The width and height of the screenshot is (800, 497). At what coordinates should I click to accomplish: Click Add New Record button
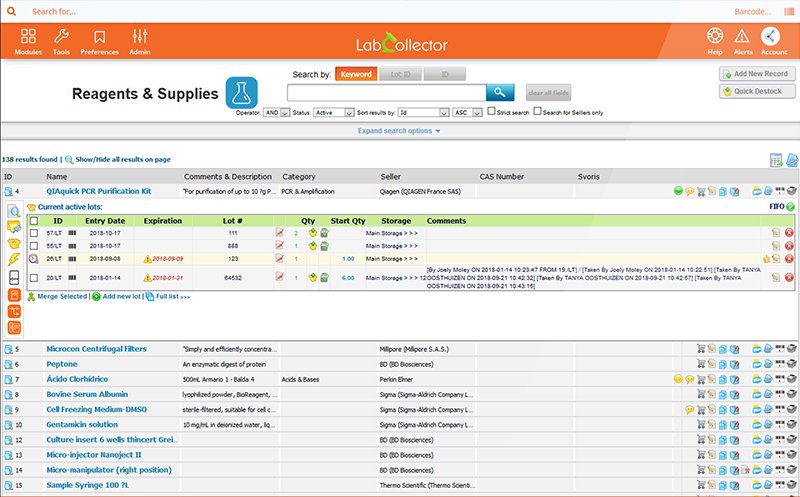pos(757,74)
